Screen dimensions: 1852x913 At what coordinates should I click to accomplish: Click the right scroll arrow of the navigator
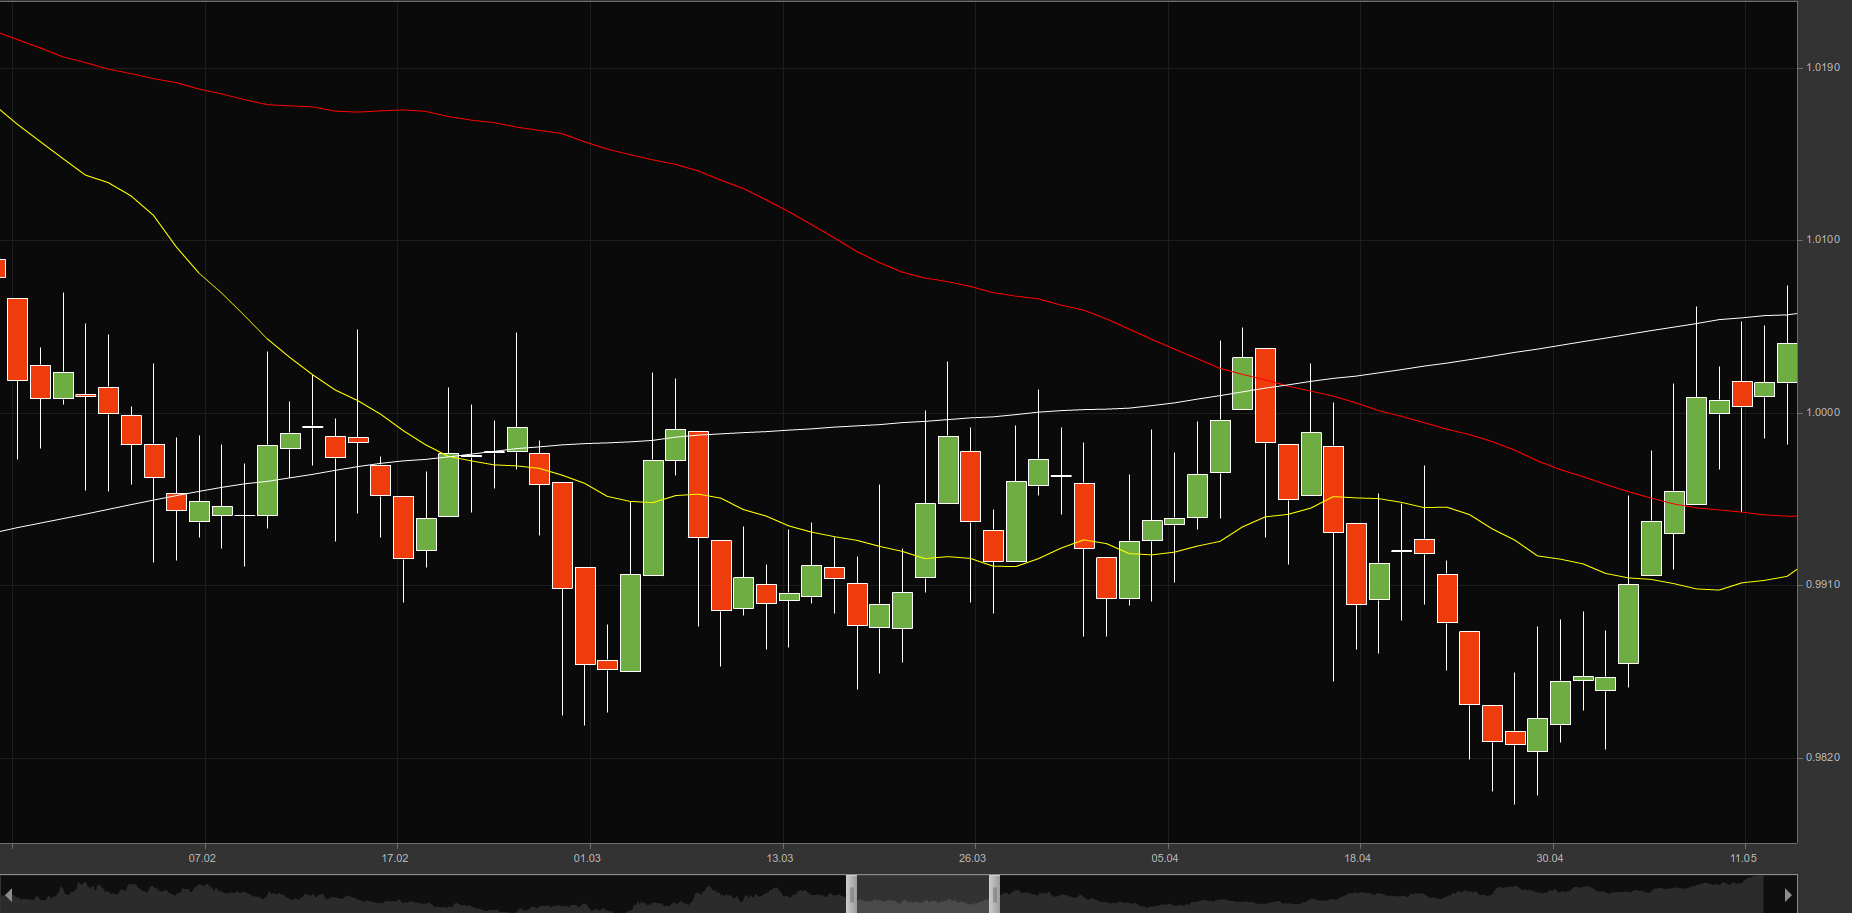pyautogui.click(x=1788, y=894)
